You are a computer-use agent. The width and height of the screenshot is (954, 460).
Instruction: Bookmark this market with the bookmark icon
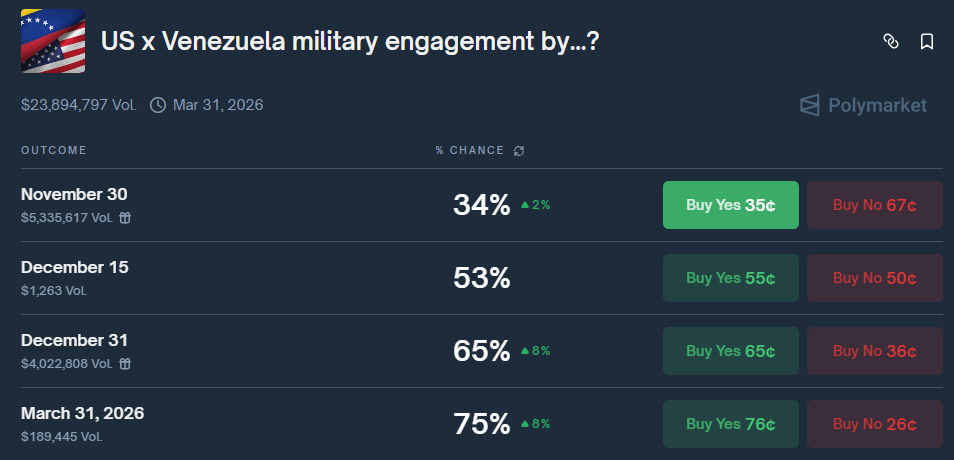927,41
